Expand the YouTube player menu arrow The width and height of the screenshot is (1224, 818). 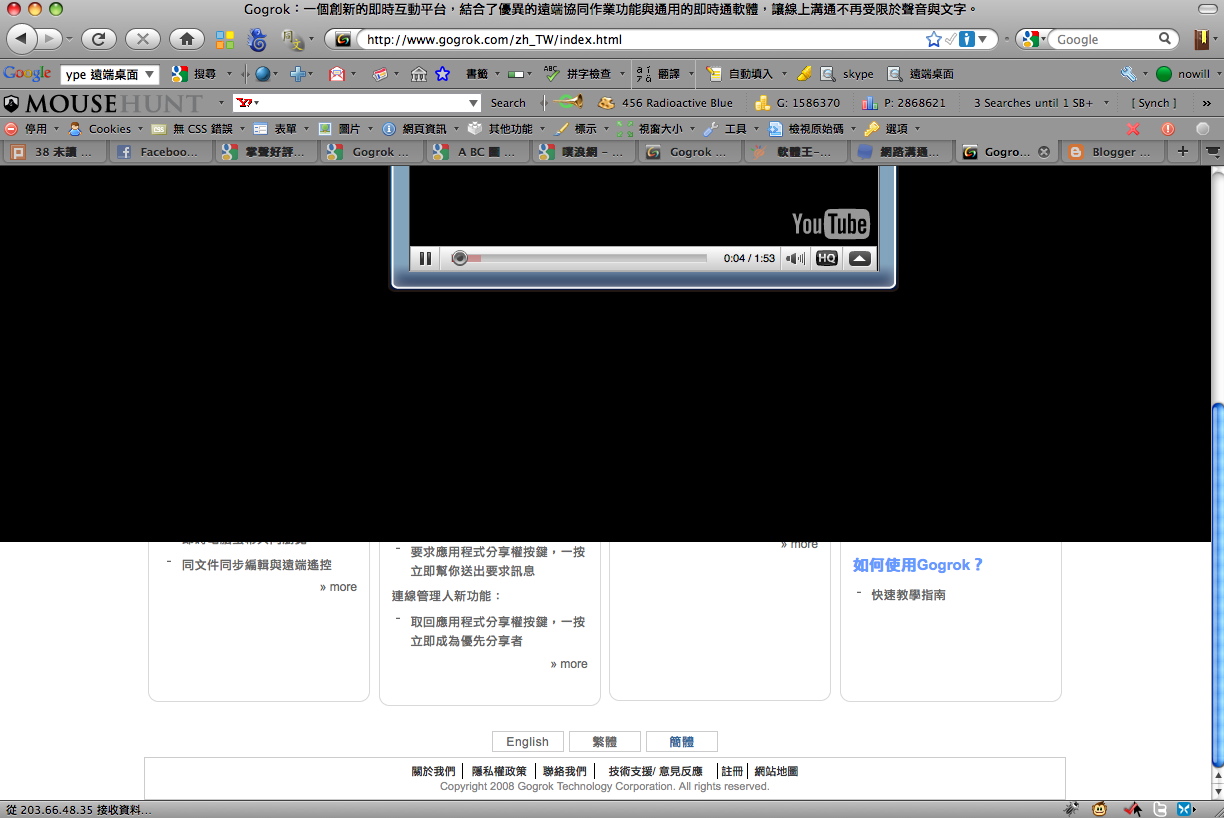pyautogui.click(x=860, y=258)
